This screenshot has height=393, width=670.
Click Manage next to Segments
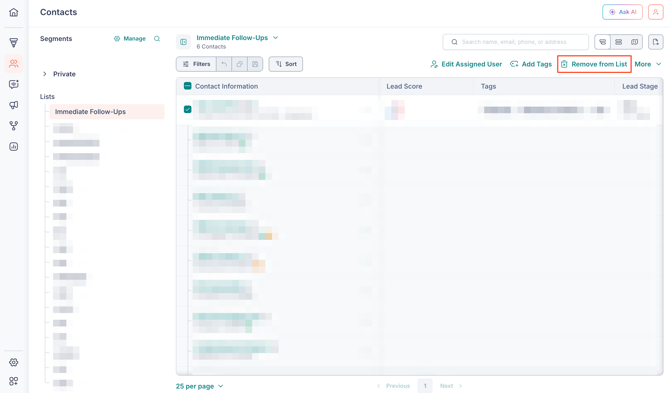pyautogui.click(x=130, y=38)
